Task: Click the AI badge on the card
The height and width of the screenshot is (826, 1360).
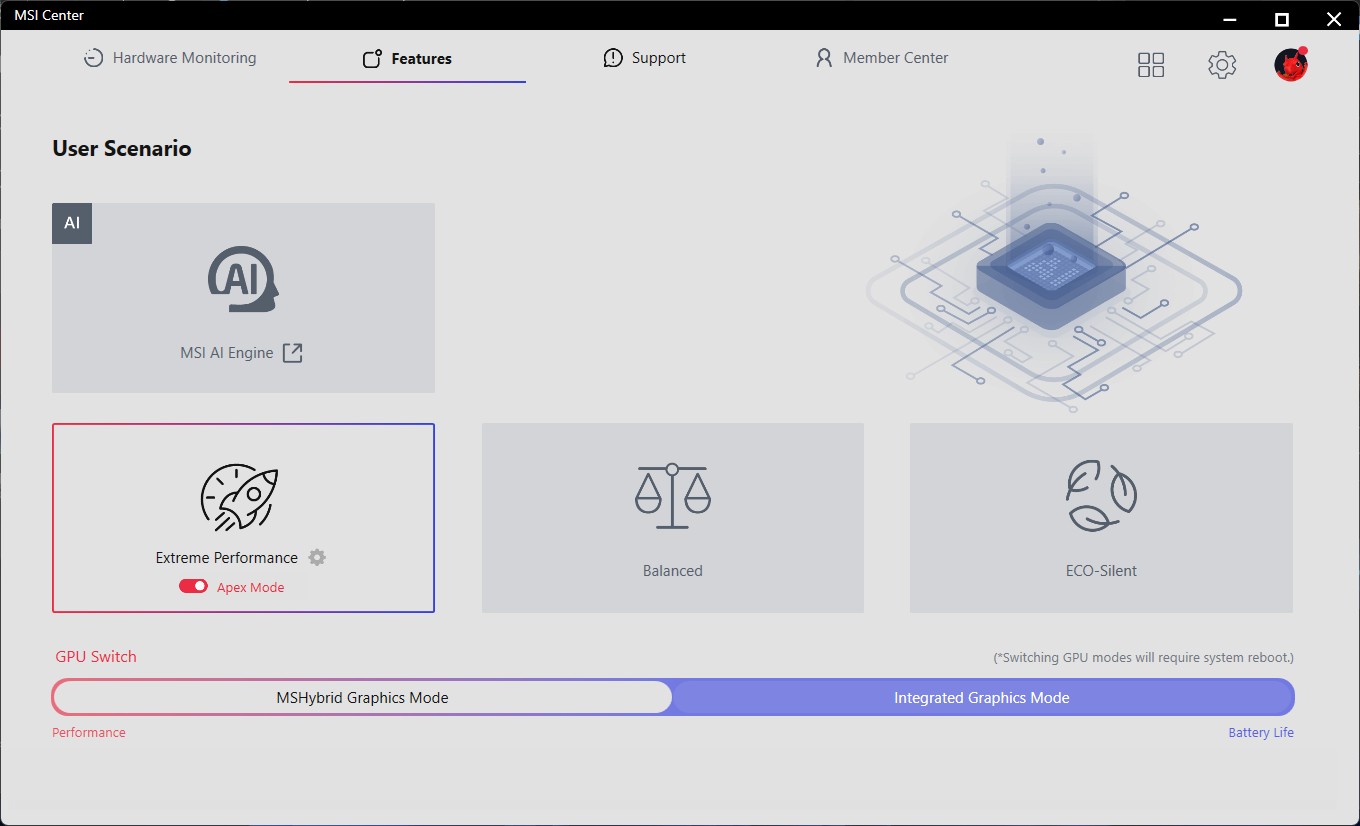Action: tap(72, 223)
